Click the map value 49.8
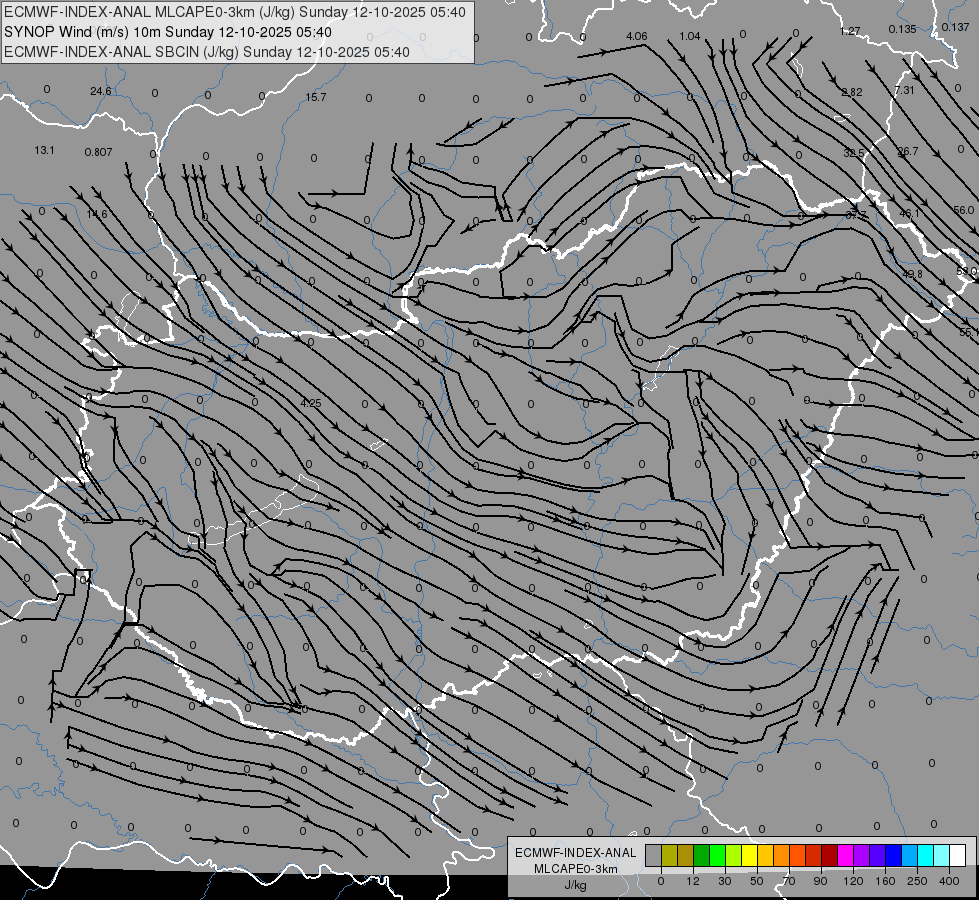The width and height of the screenshot is (979, 900). [x=913, y=274]
